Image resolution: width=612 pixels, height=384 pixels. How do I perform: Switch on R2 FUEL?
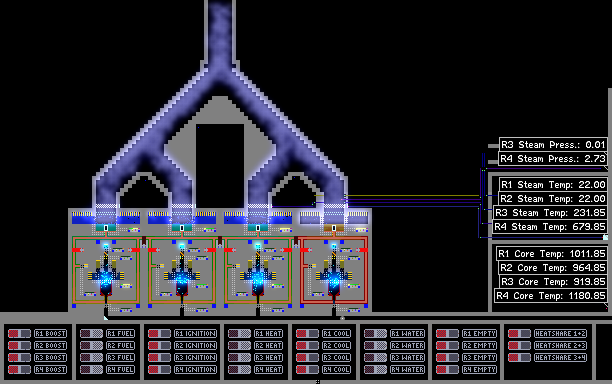point(91,345)
